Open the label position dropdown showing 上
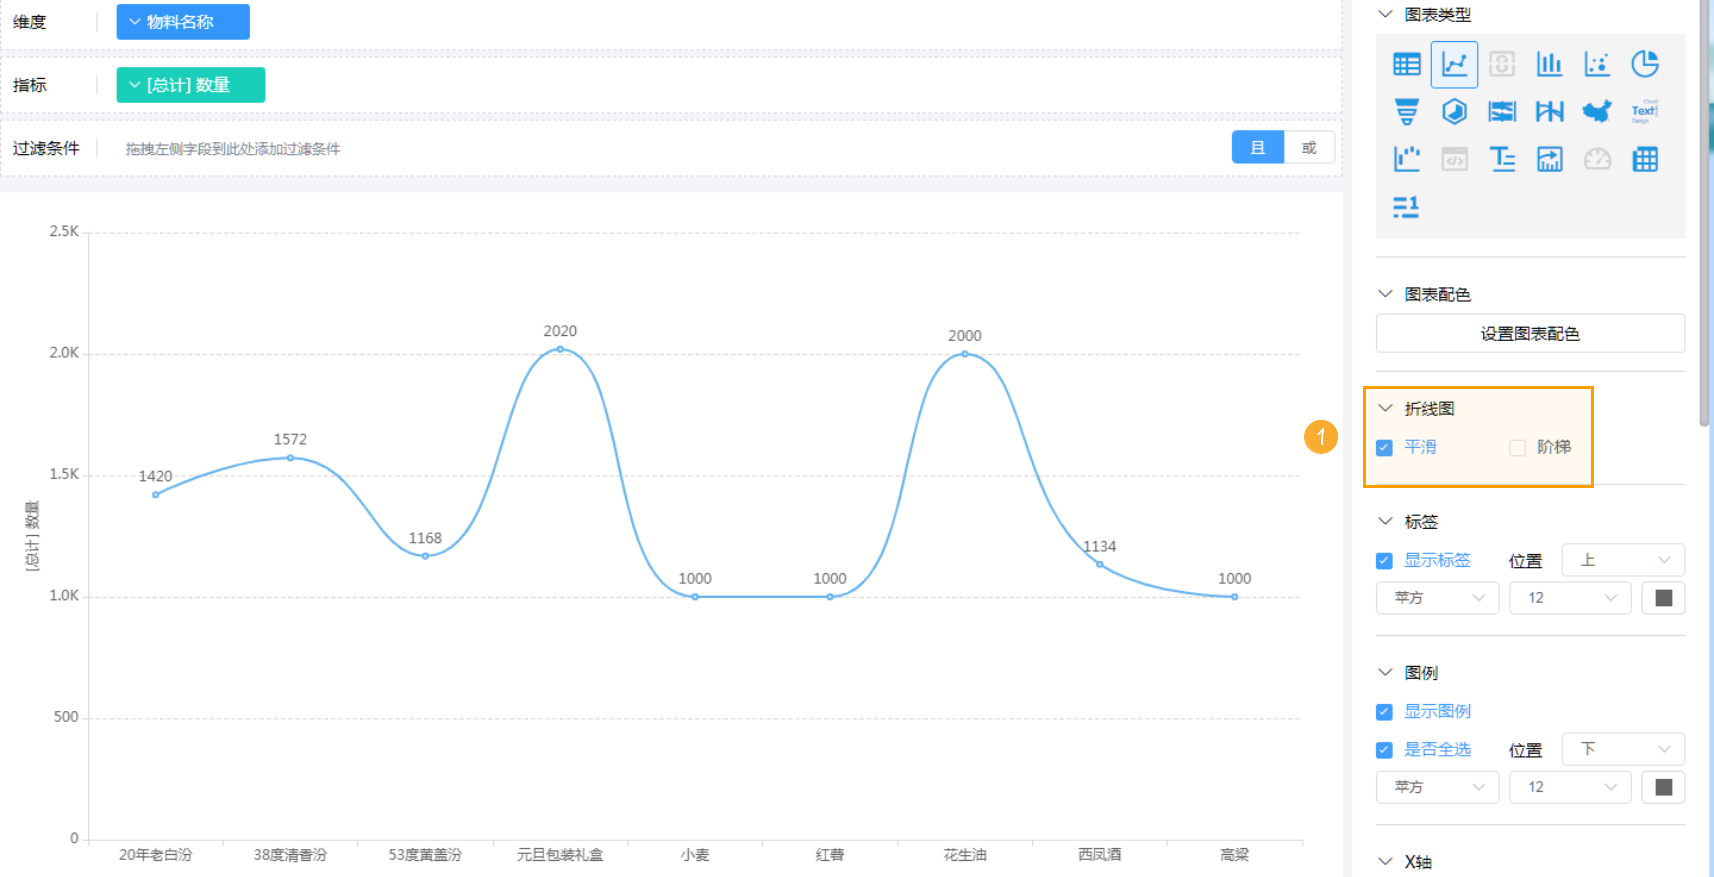 pos(1622,560)
